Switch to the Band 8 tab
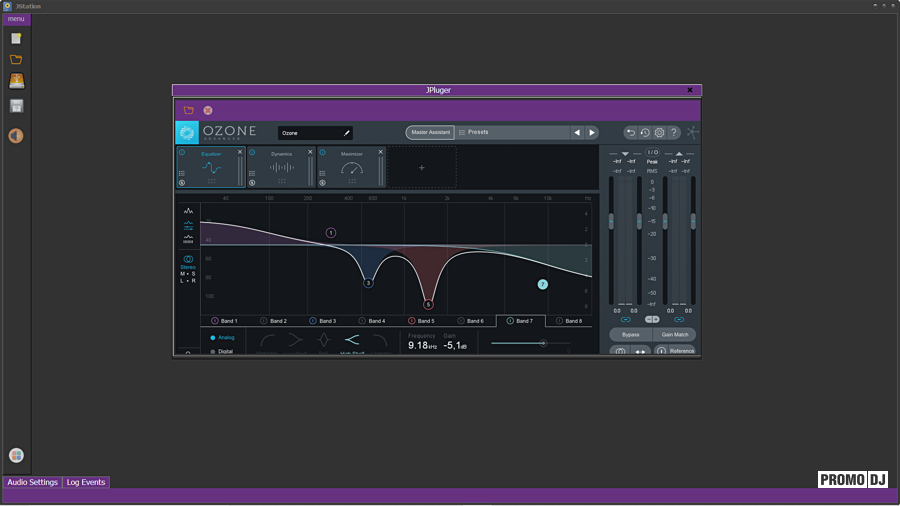 pyautogui.click(x=569, y=321)
